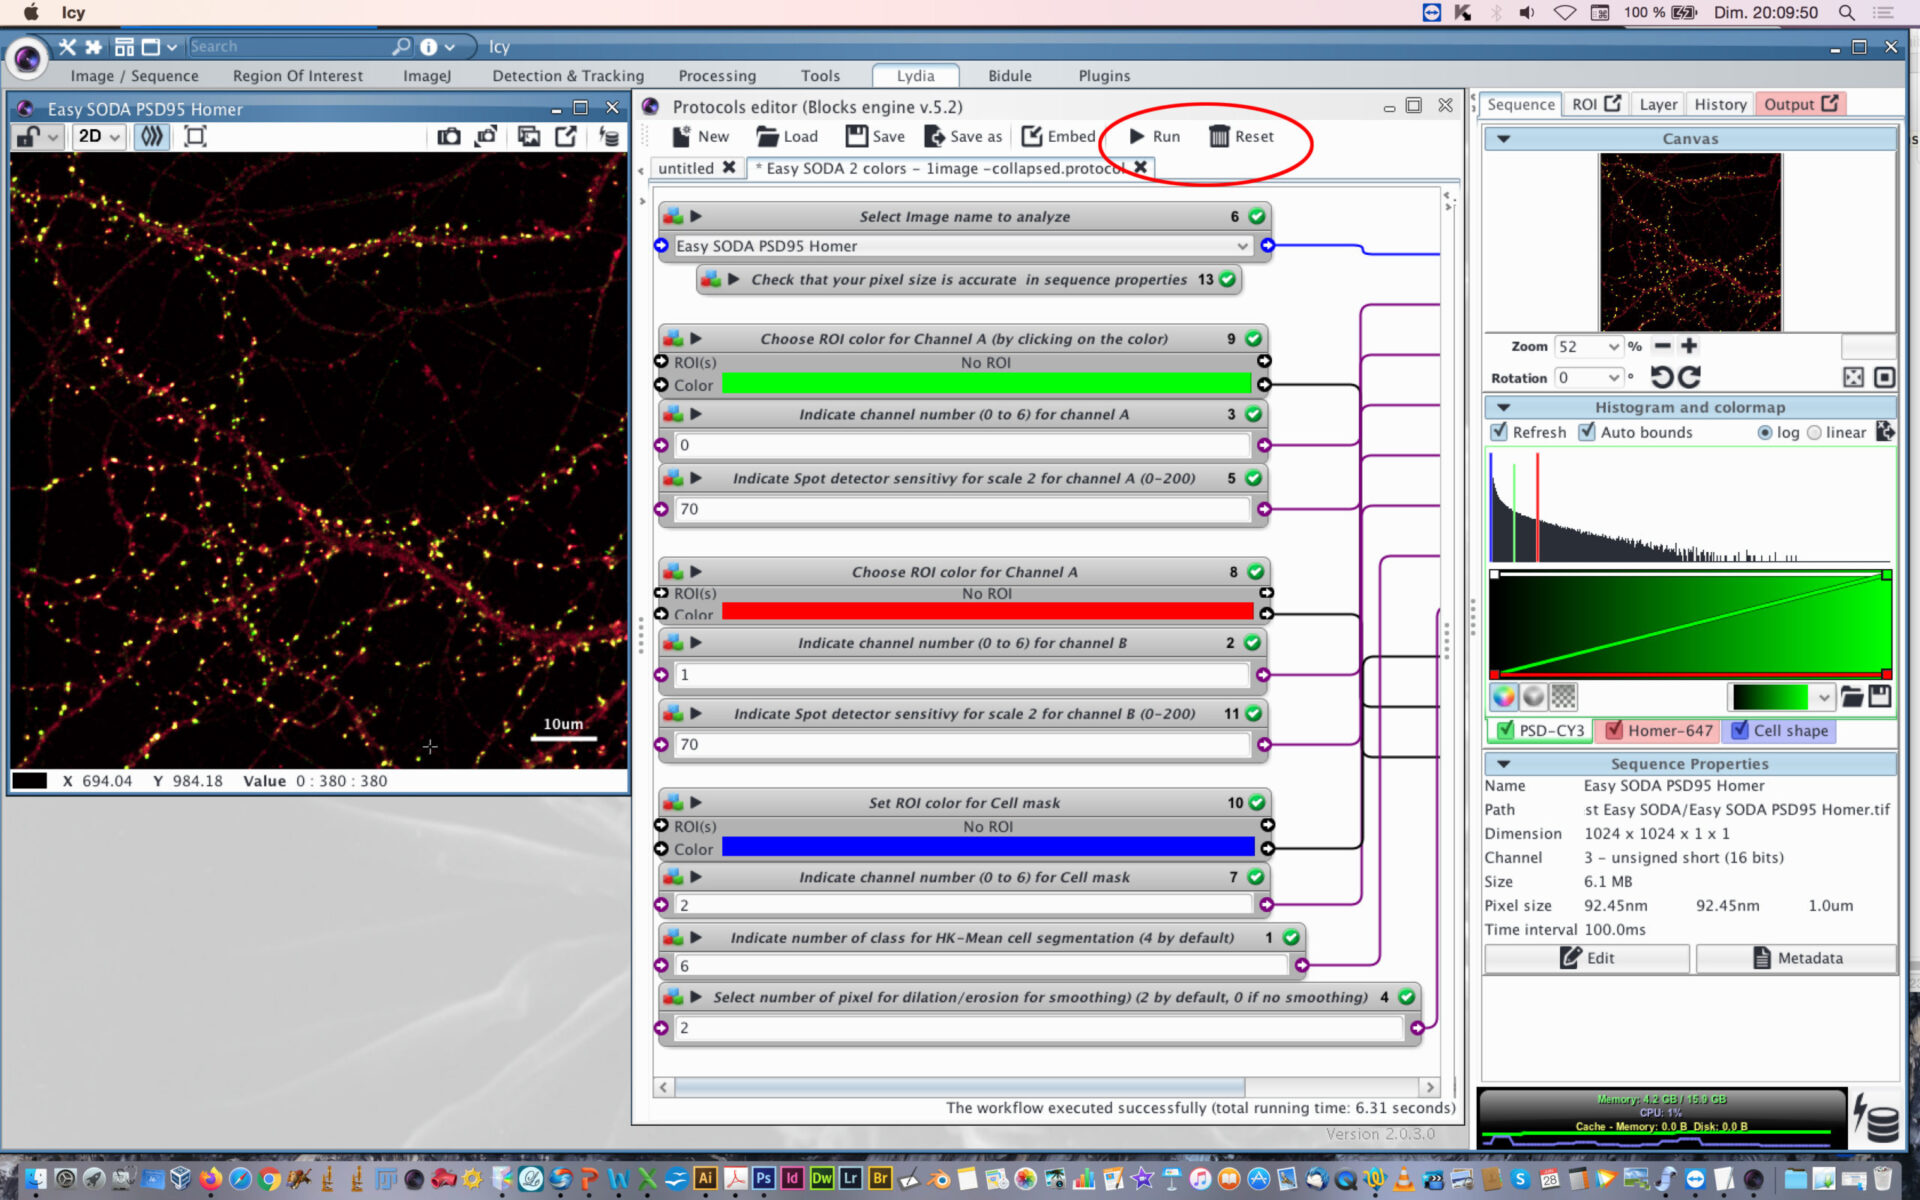Switch to untitled protocol tab
The image size is (1920, 1200).
click(x=686, y=168)
